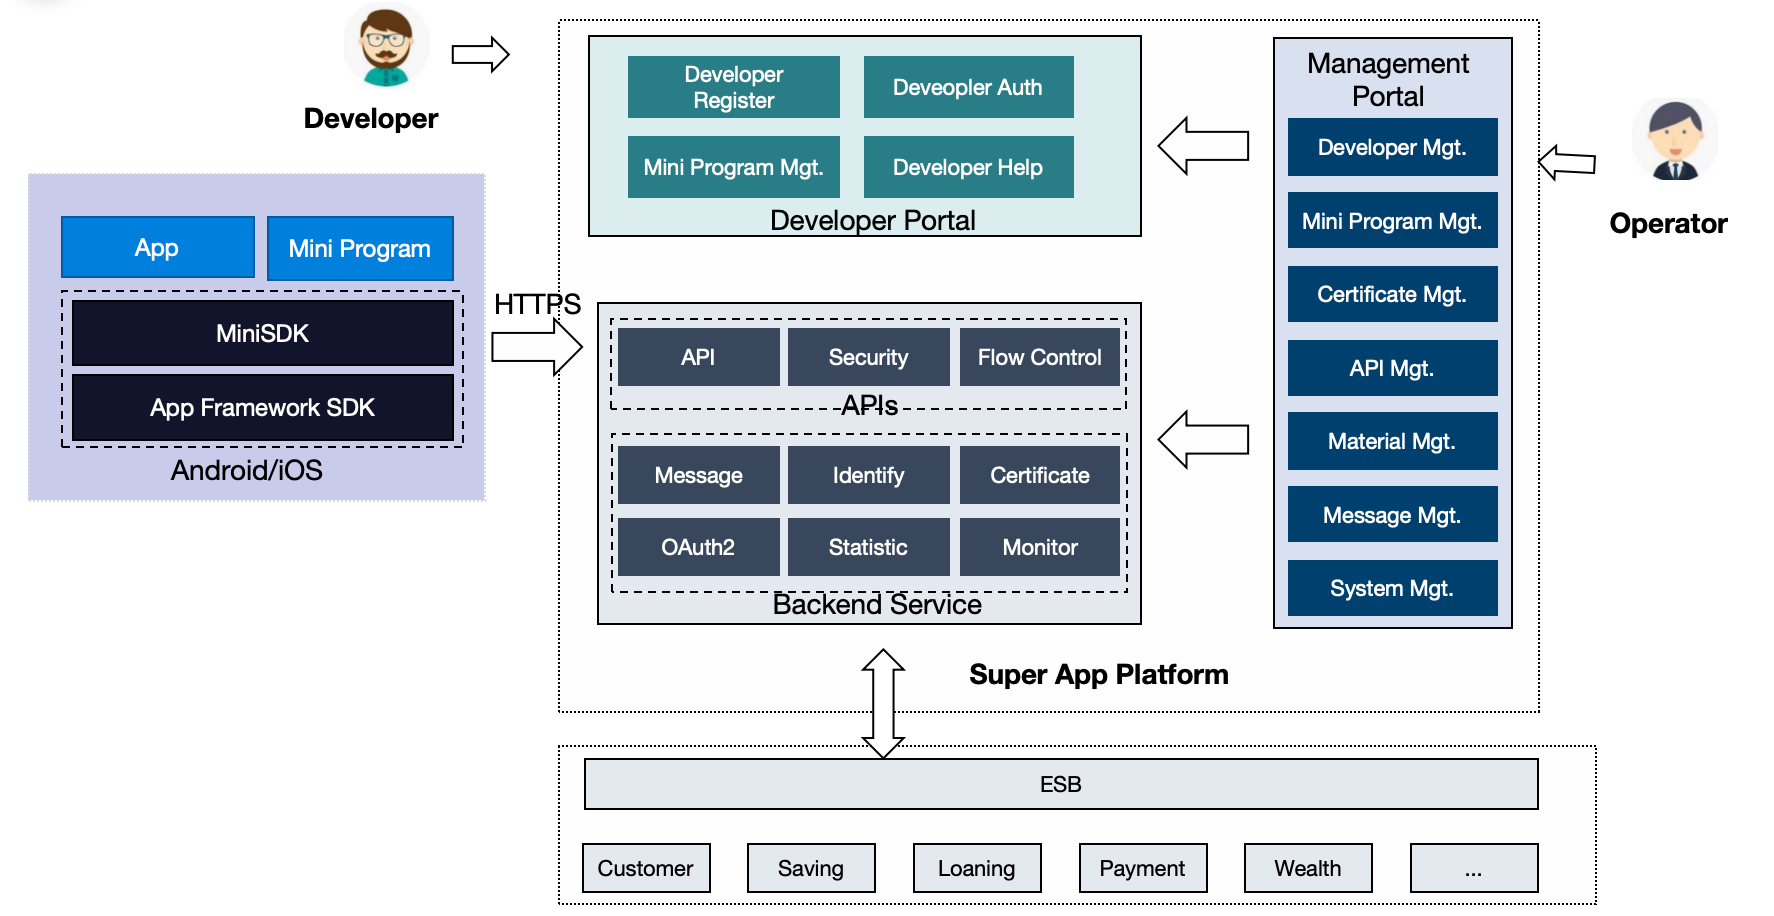The image size is (1774, 916).
Task: Click the HTTPS label
Action: (x=537, y=304)
